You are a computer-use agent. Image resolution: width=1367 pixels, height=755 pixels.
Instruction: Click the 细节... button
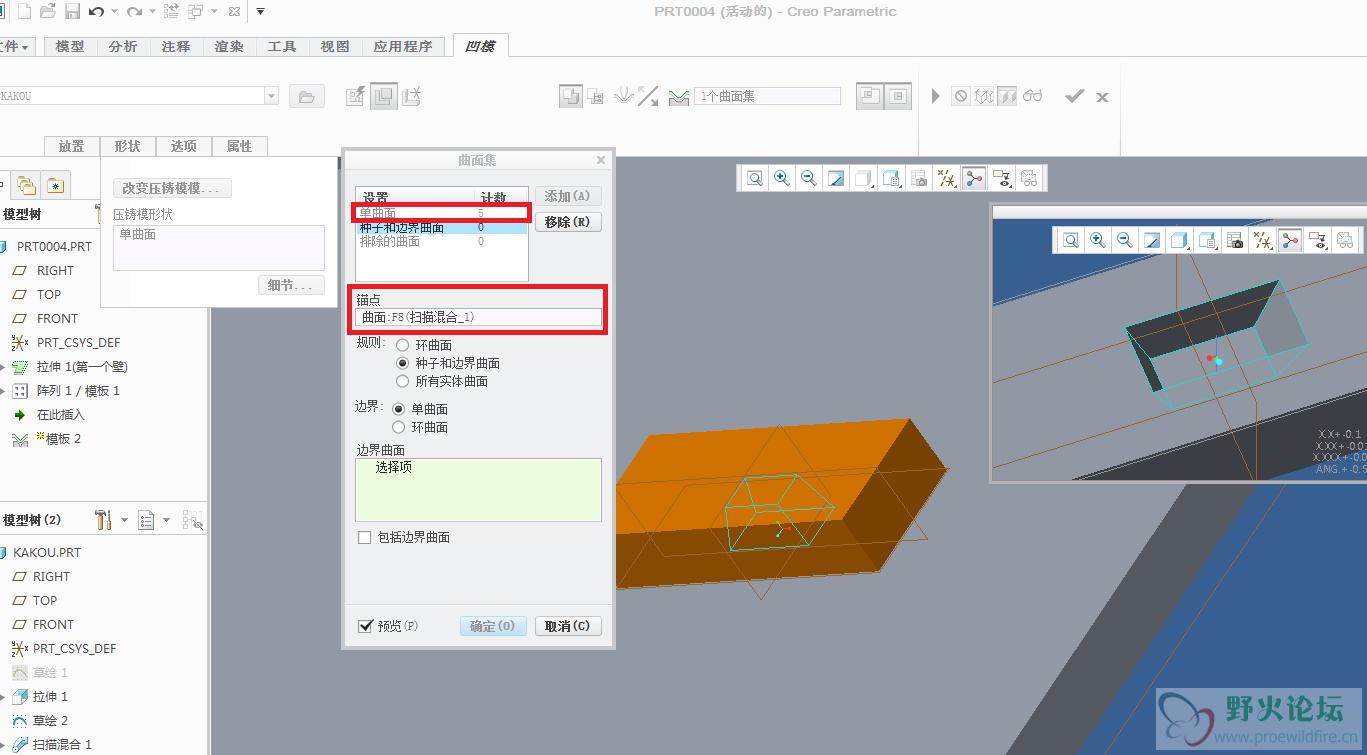point(291,286)
